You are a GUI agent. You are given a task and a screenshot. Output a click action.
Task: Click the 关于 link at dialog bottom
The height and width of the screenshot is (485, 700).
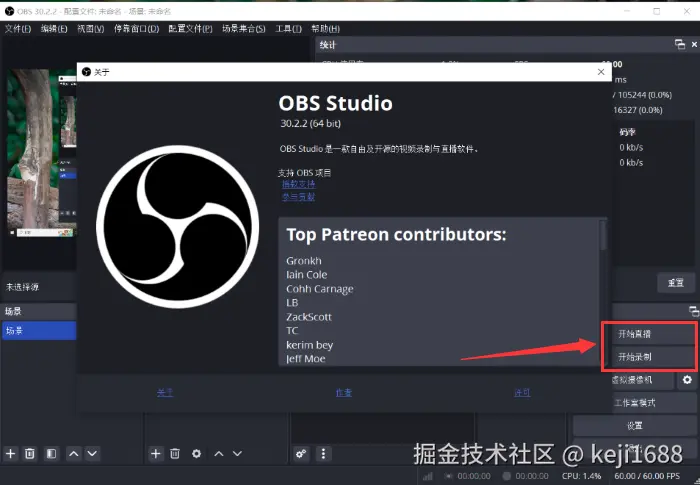165,393
